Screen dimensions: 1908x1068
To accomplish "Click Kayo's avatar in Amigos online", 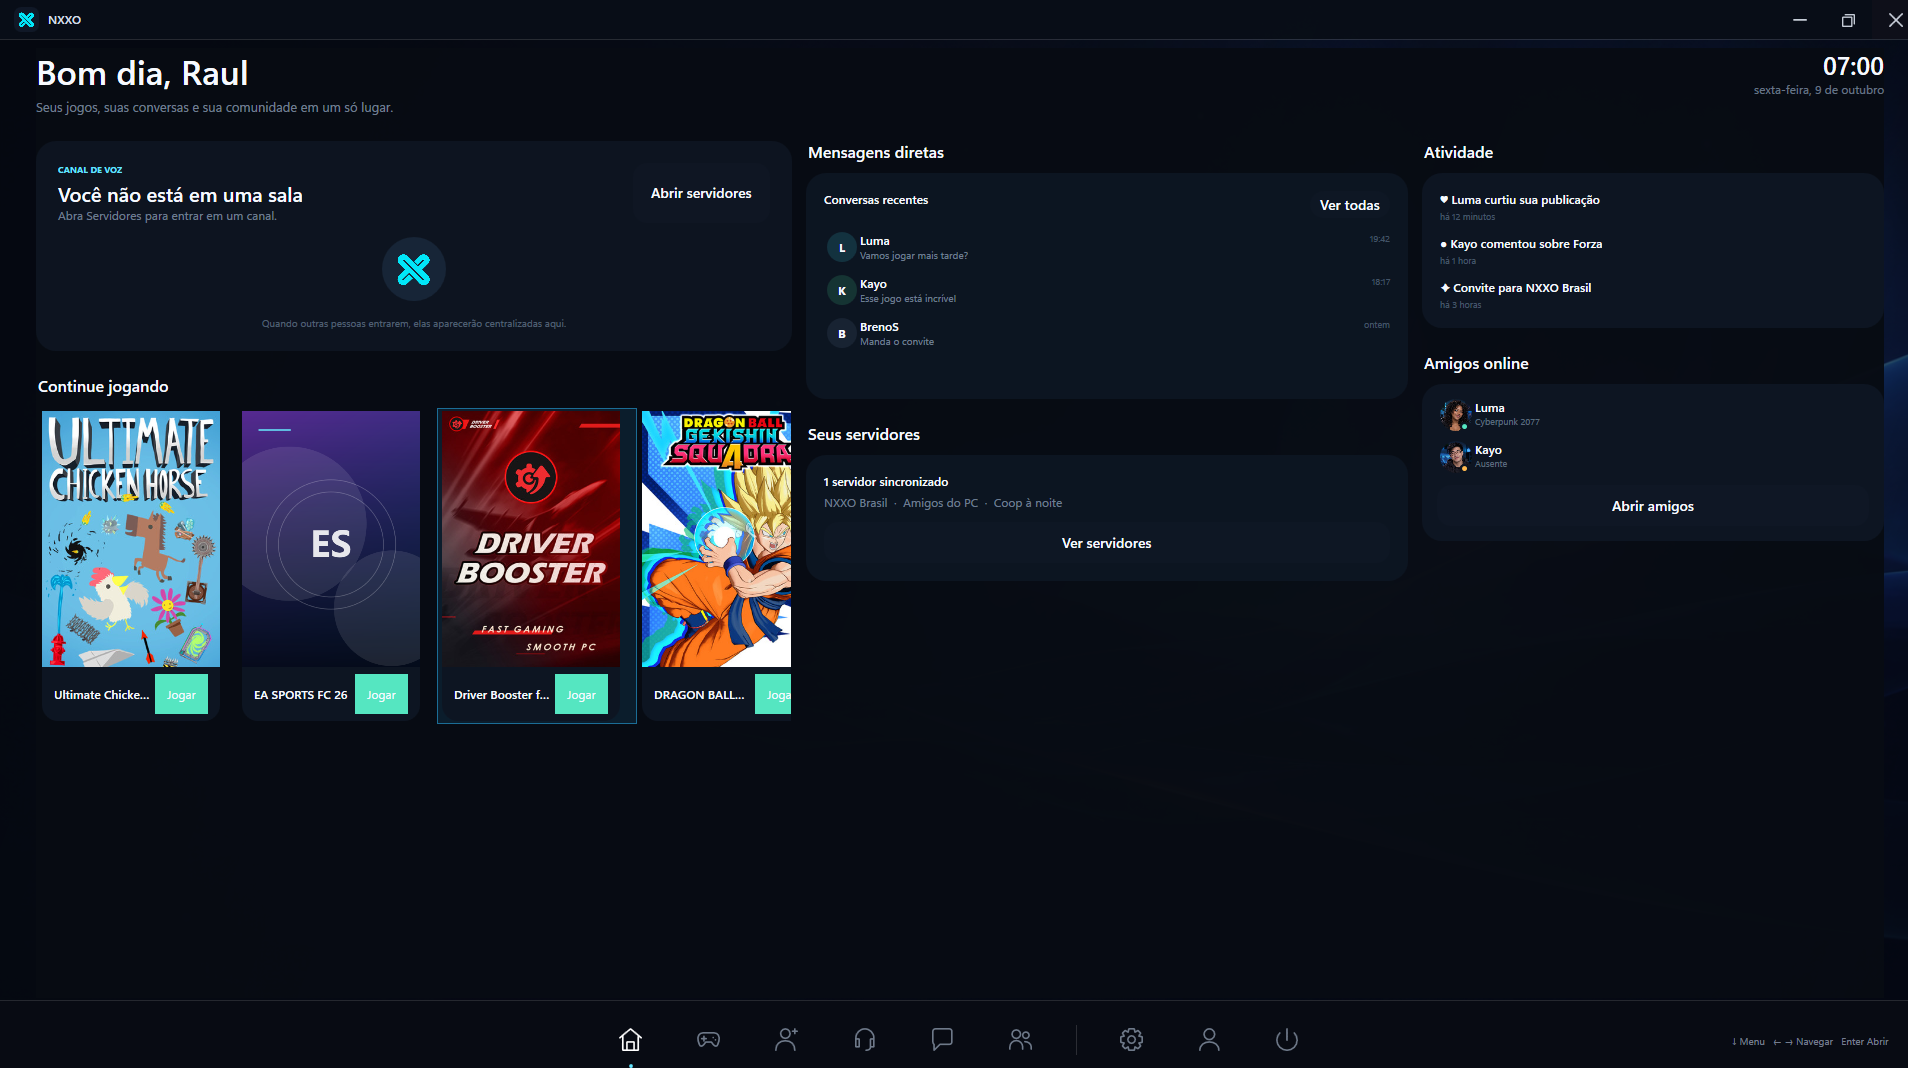I will pyautogui.click(x=1454, y=456).
